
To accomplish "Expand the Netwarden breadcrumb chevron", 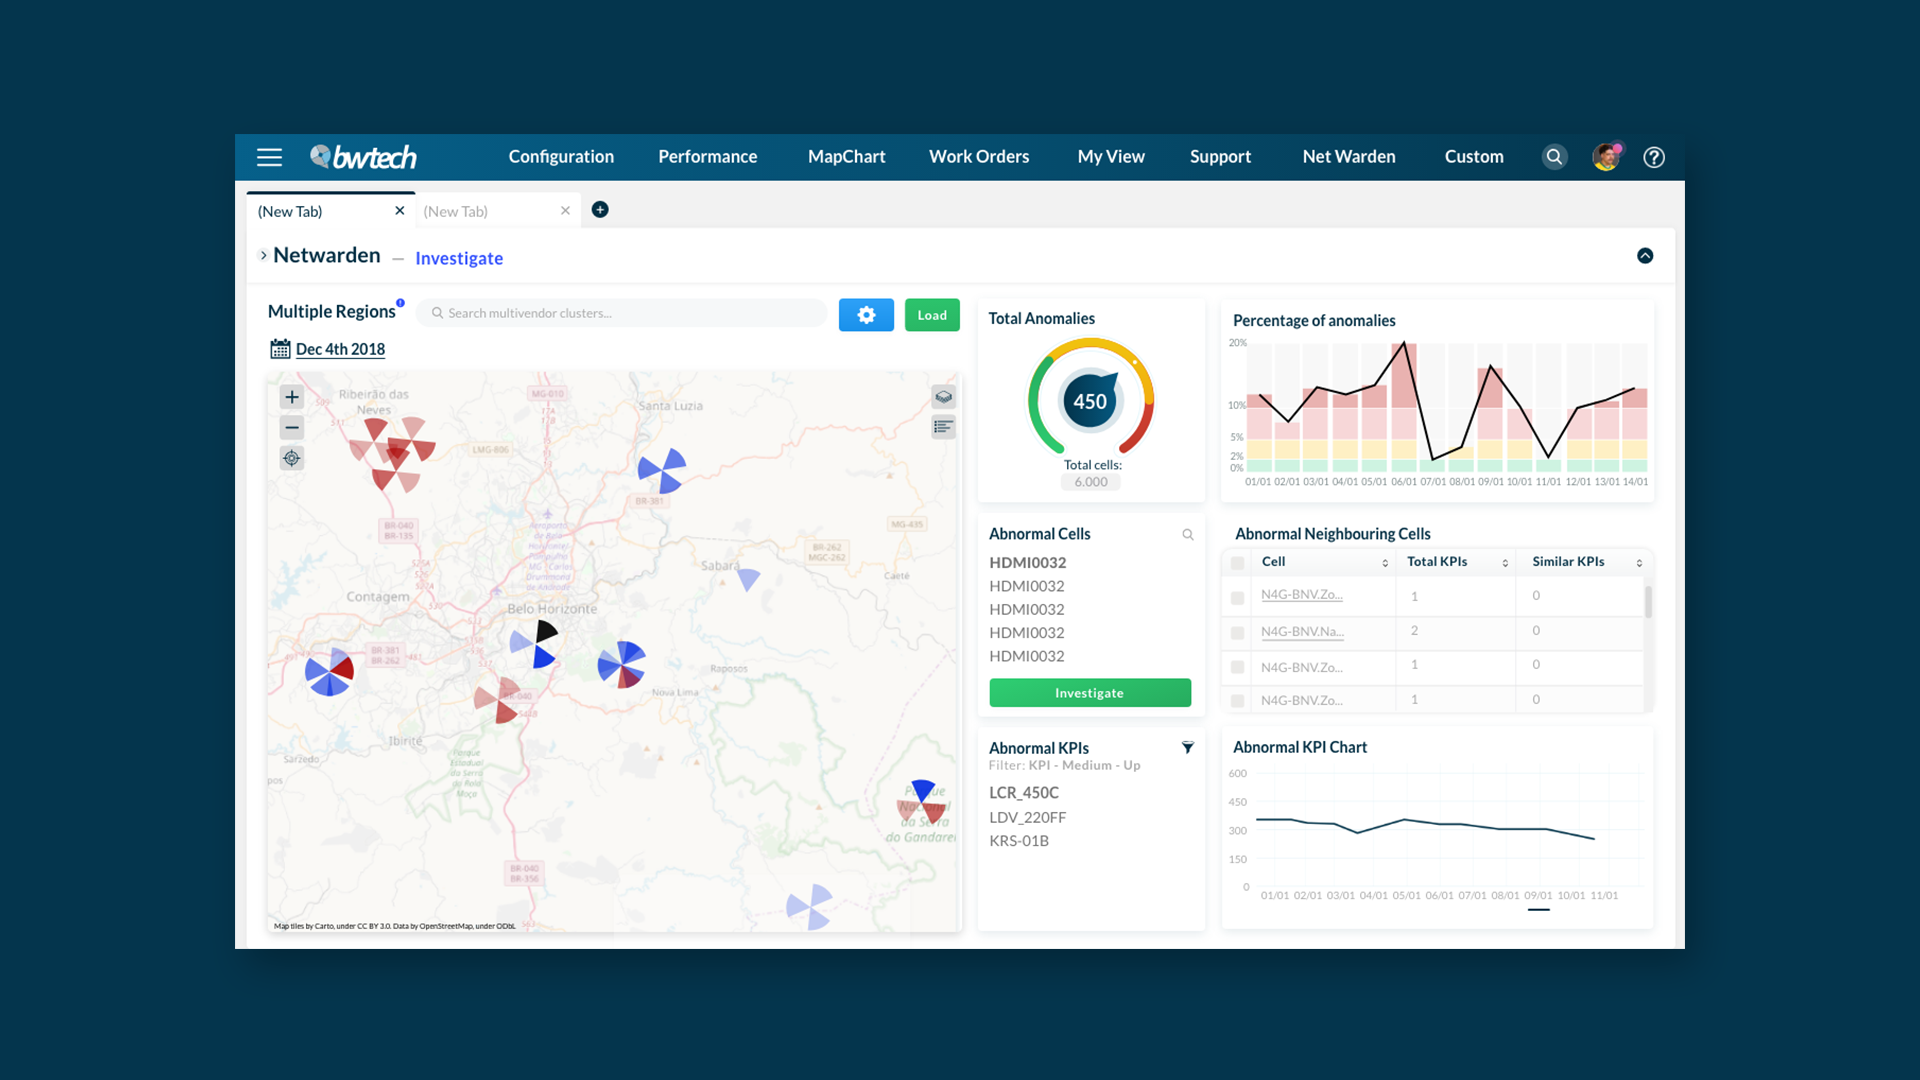I will 263,256.
